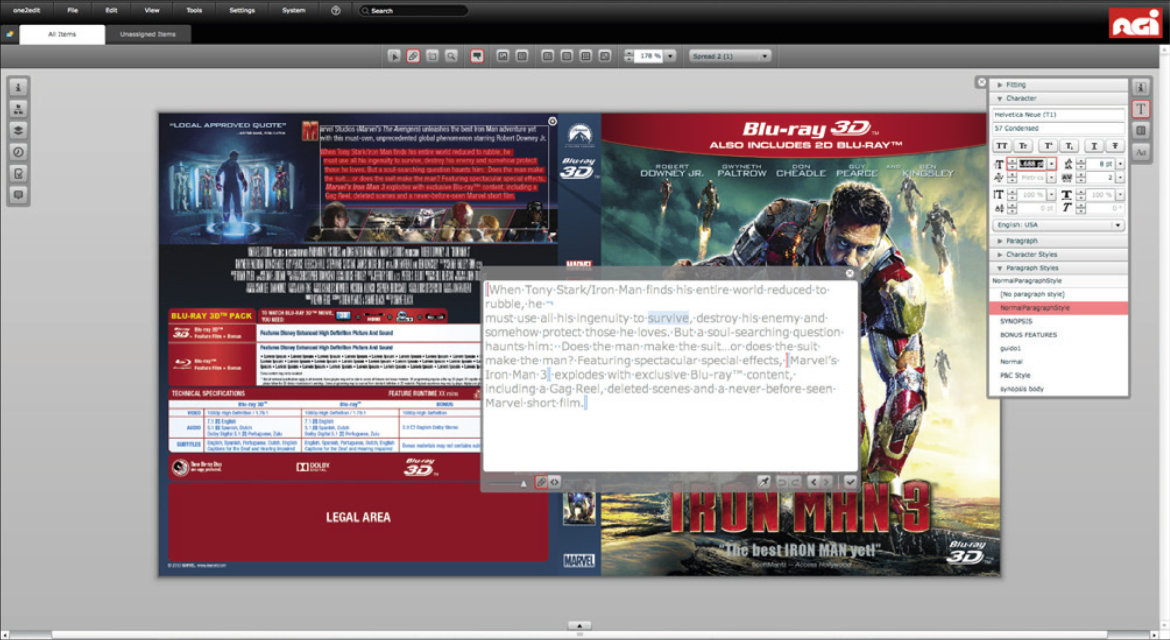
Task: Open the zoom percentage dropdown arrow
Action: pos(670,56)
